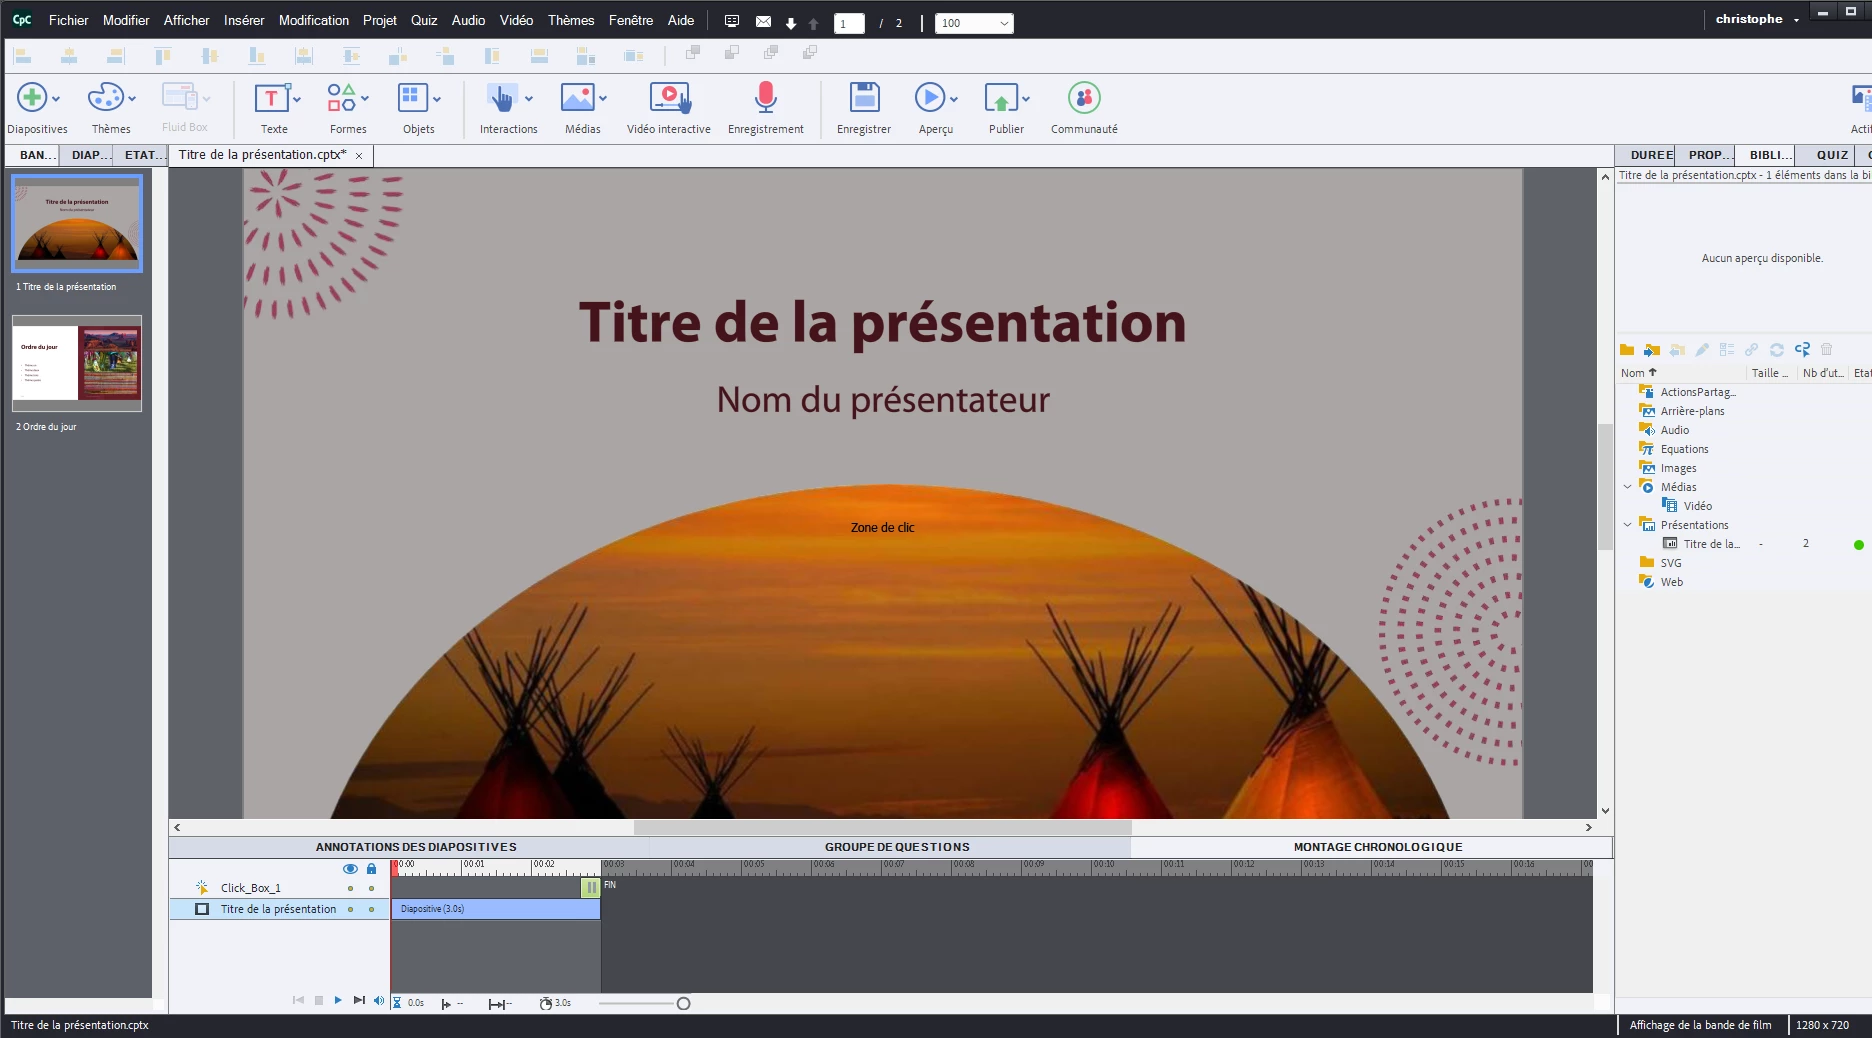This screenshot has height=1038, width=1872.
Task: Select the Vidéo item under Médias folder
Action: click(x=1697, y=506)
